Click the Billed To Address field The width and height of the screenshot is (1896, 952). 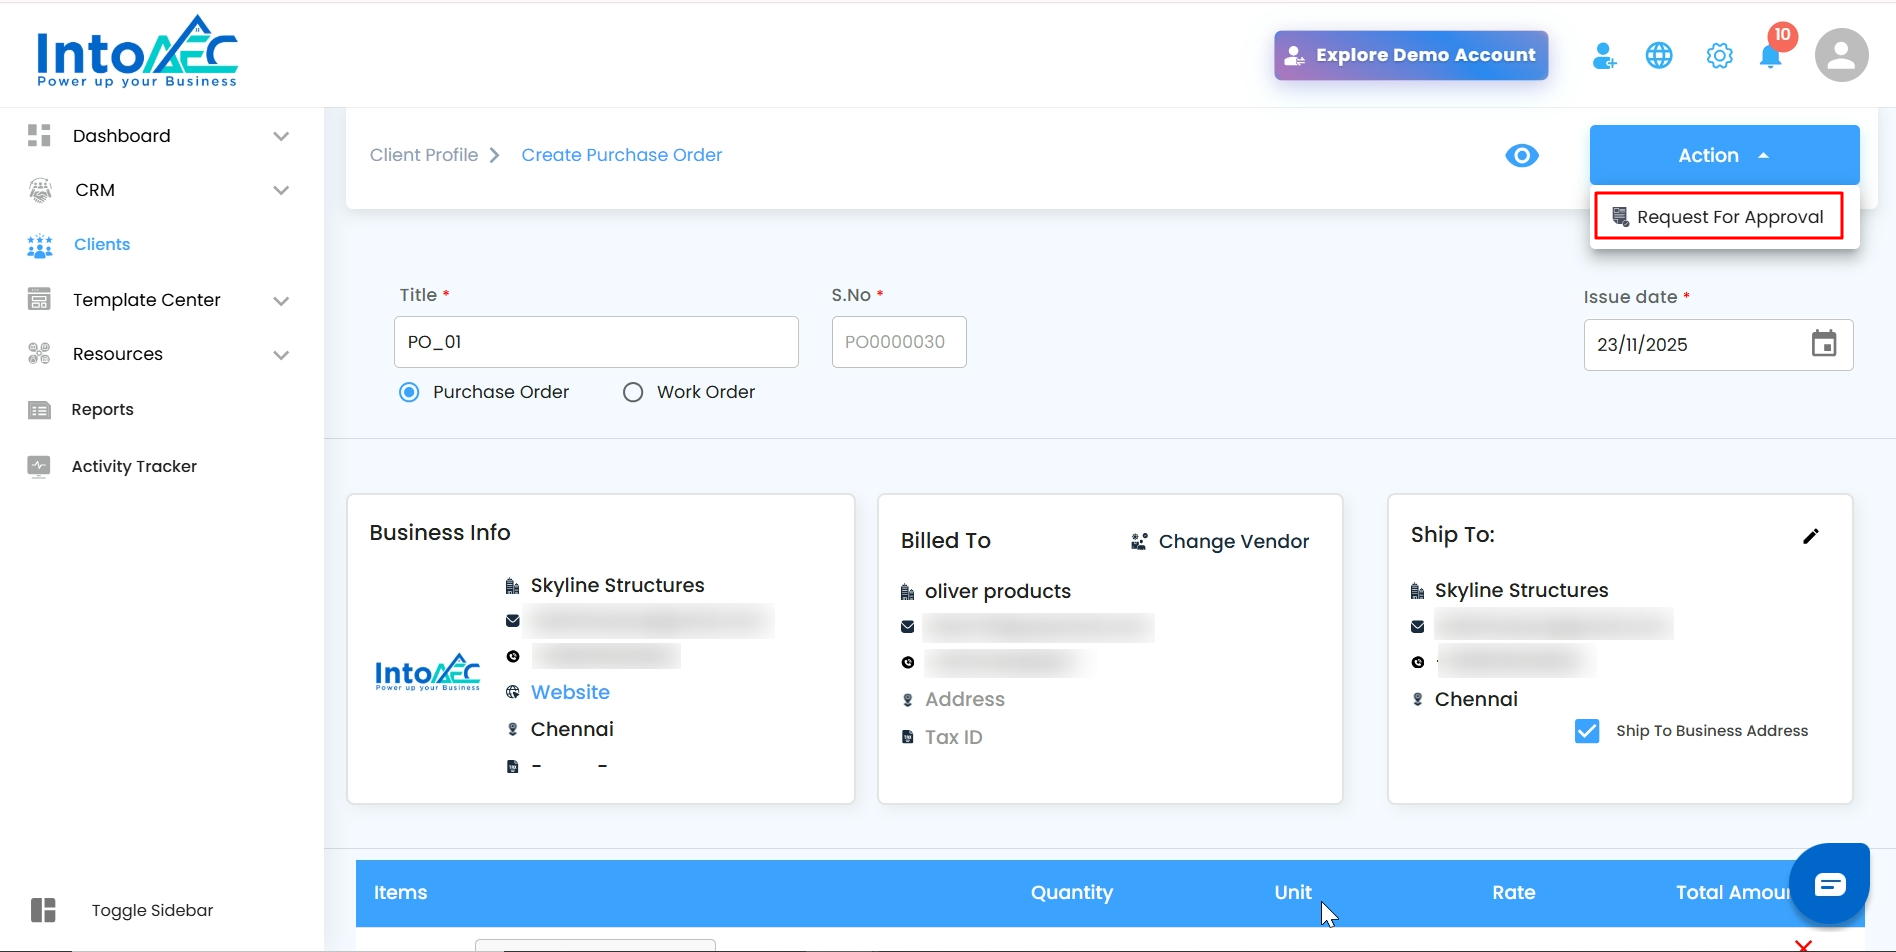click(x=964, y=700)
